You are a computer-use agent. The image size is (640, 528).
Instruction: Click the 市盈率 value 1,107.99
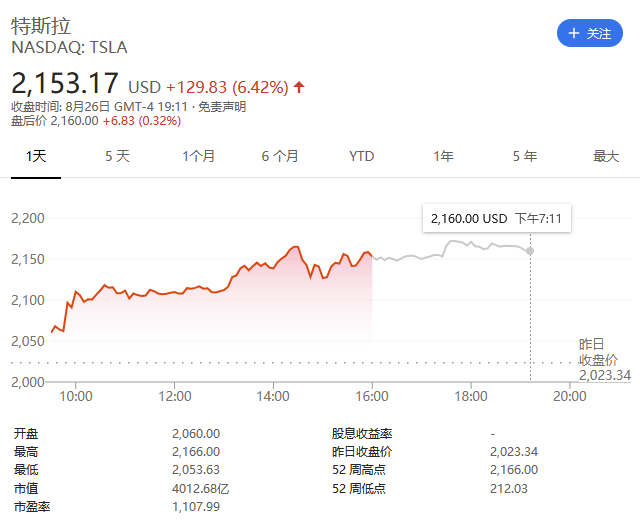click(x=196, y=506)
